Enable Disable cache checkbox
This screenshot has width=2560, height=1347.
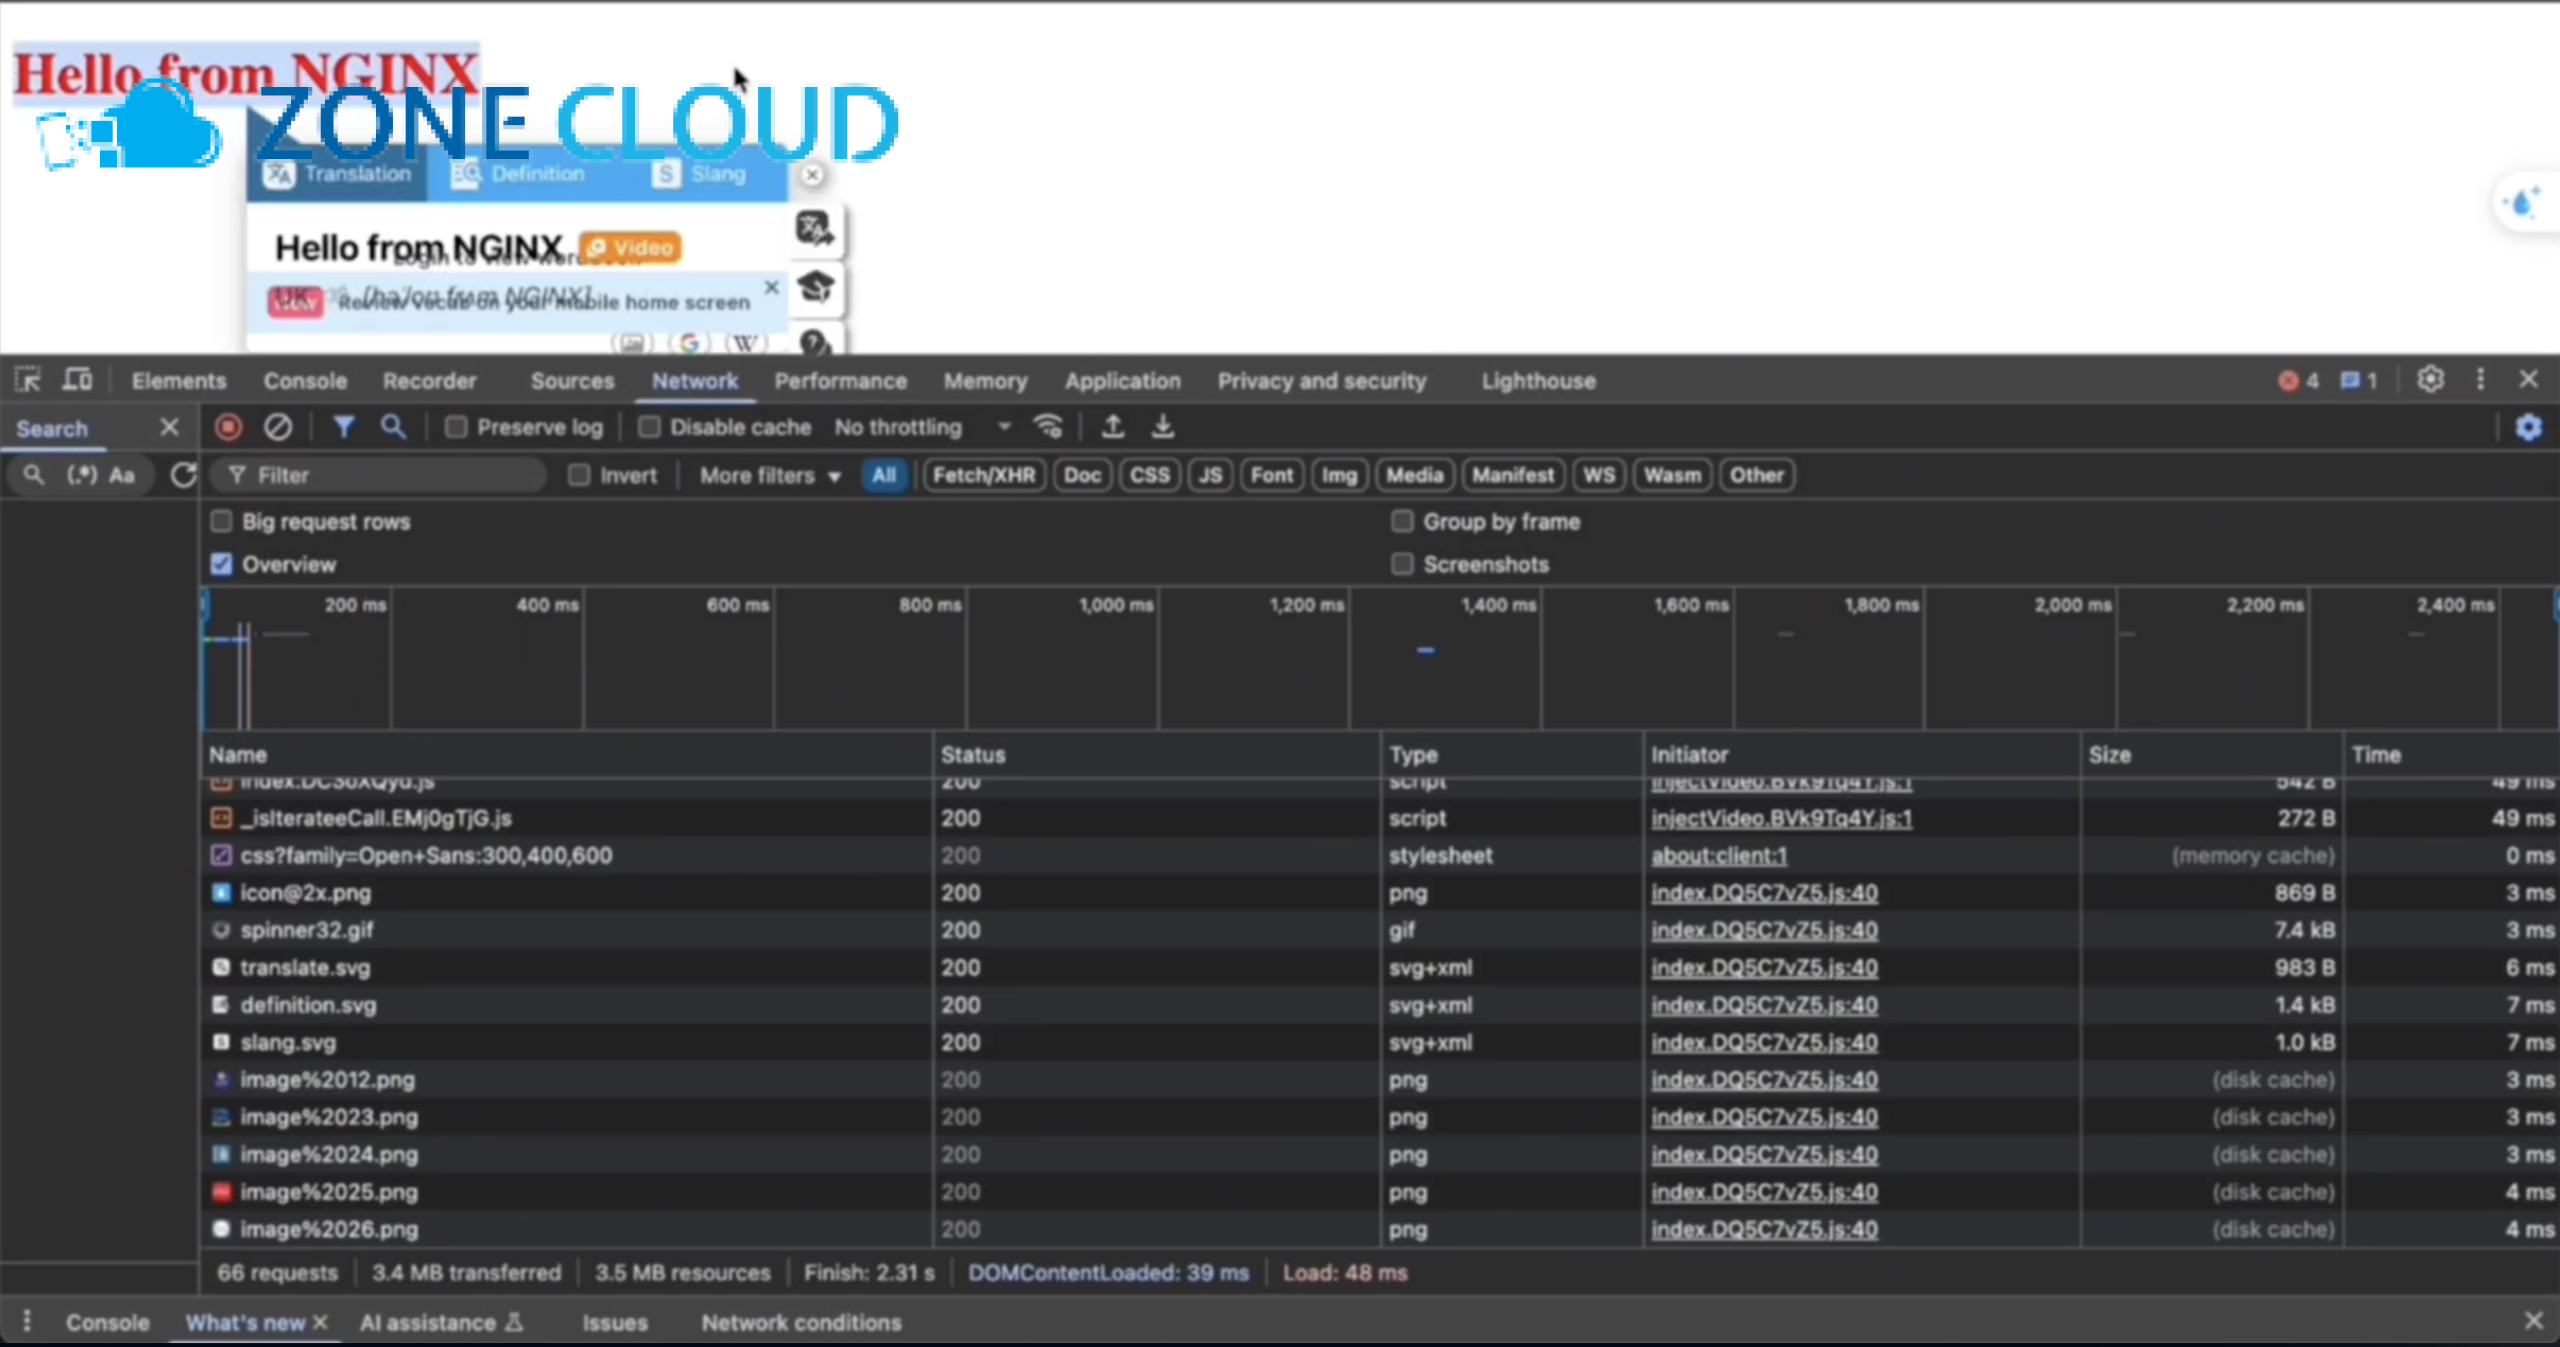tap(649, 427)
